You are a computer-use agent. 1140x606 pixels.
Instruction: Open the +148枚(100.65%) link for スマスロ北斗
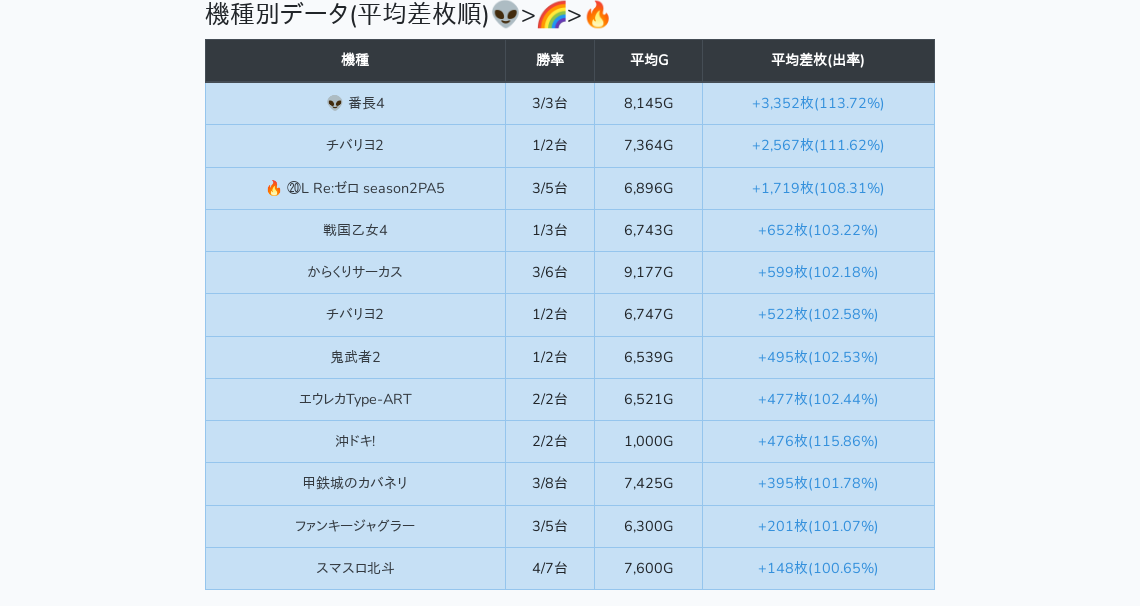point(817,568)
